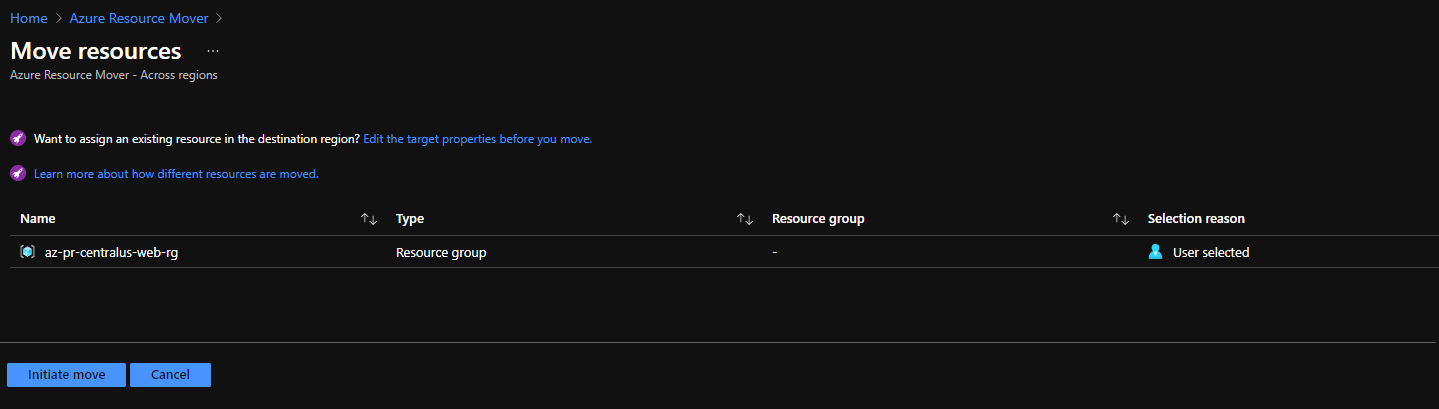Screen dimensions: 1439x409
Task: Click the rocket icon beside 'Want to assign'
Action: pyautogui.click(x=17, y=139)
